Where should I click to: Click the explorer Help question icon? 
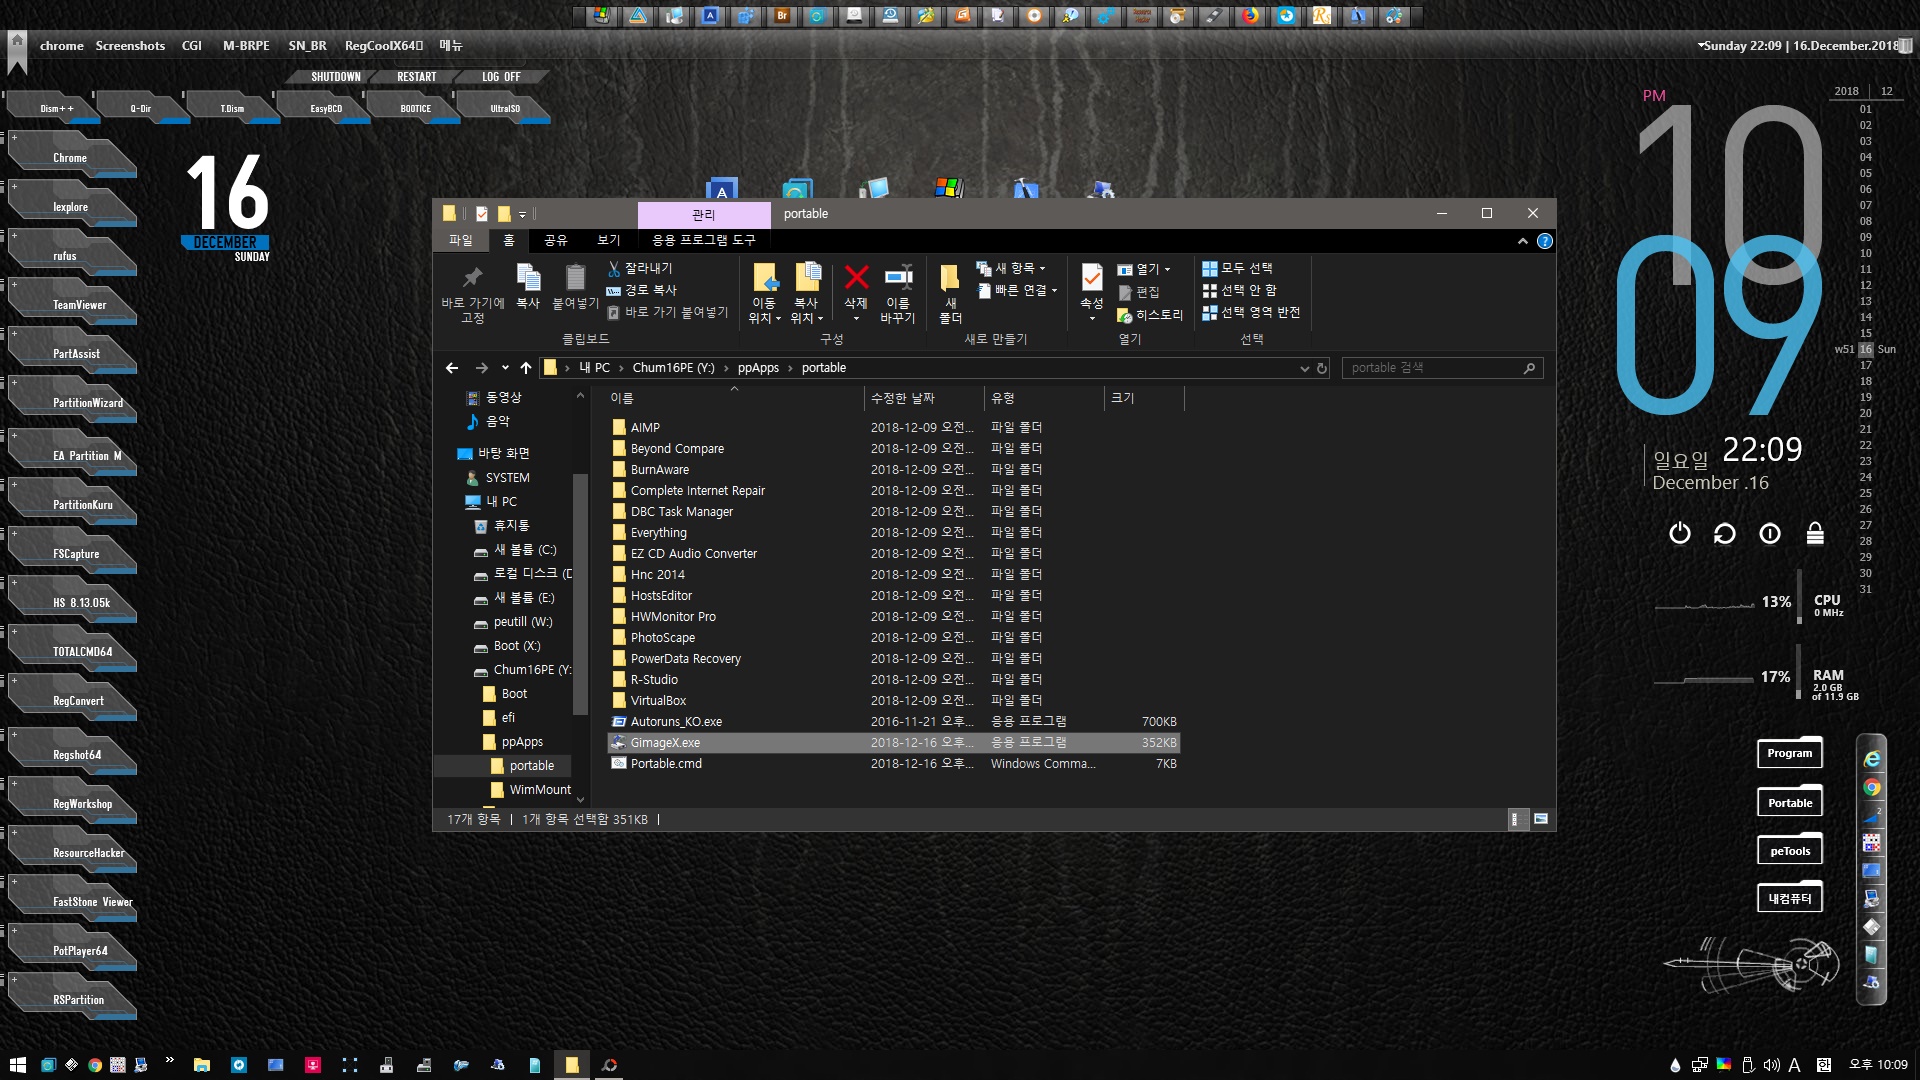coord(1545,241)
